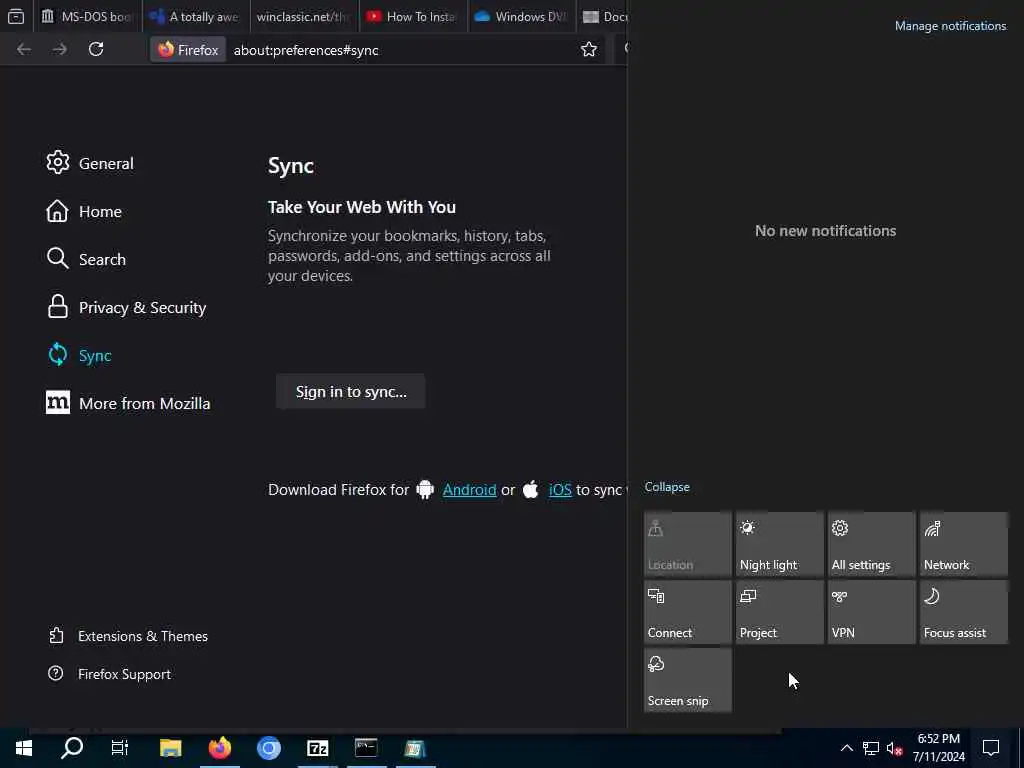
Task: Open Extensions & Themes
Action: (129, 635)
